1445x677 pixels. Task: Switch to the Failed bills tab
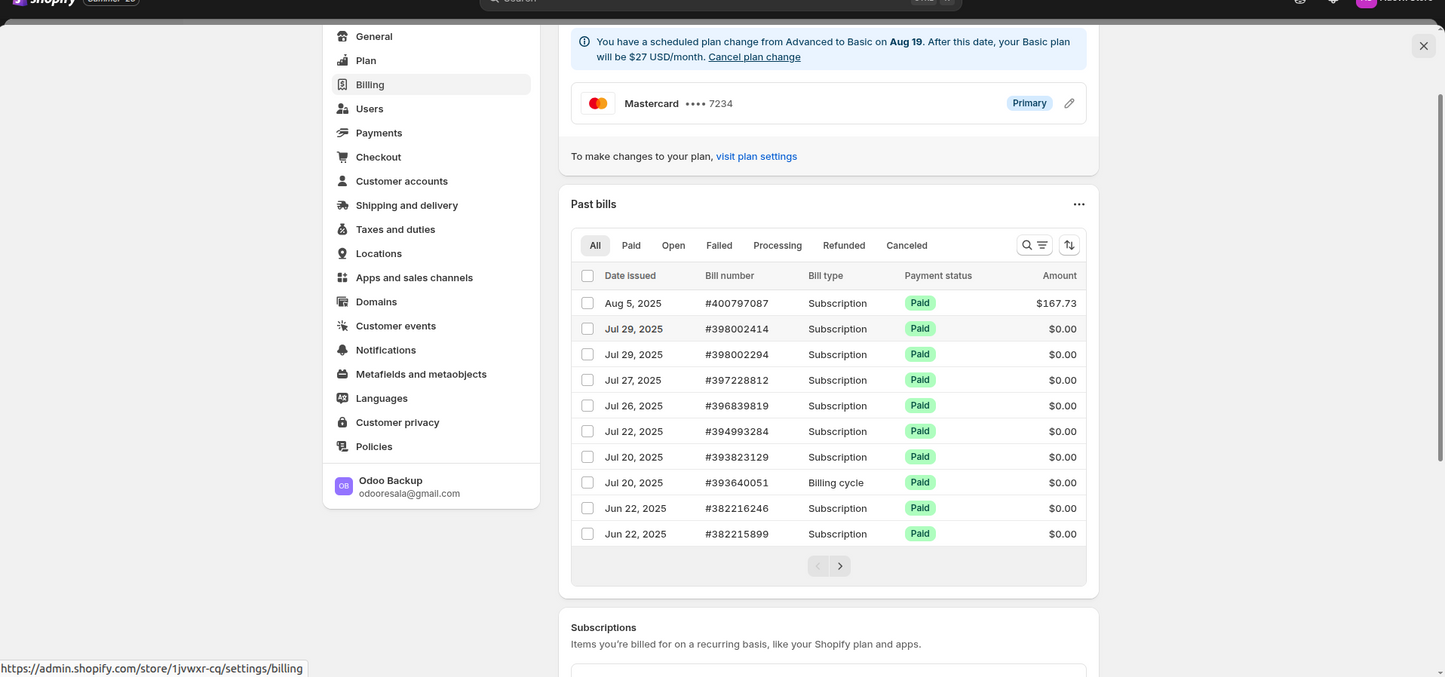tap(719, 245)
